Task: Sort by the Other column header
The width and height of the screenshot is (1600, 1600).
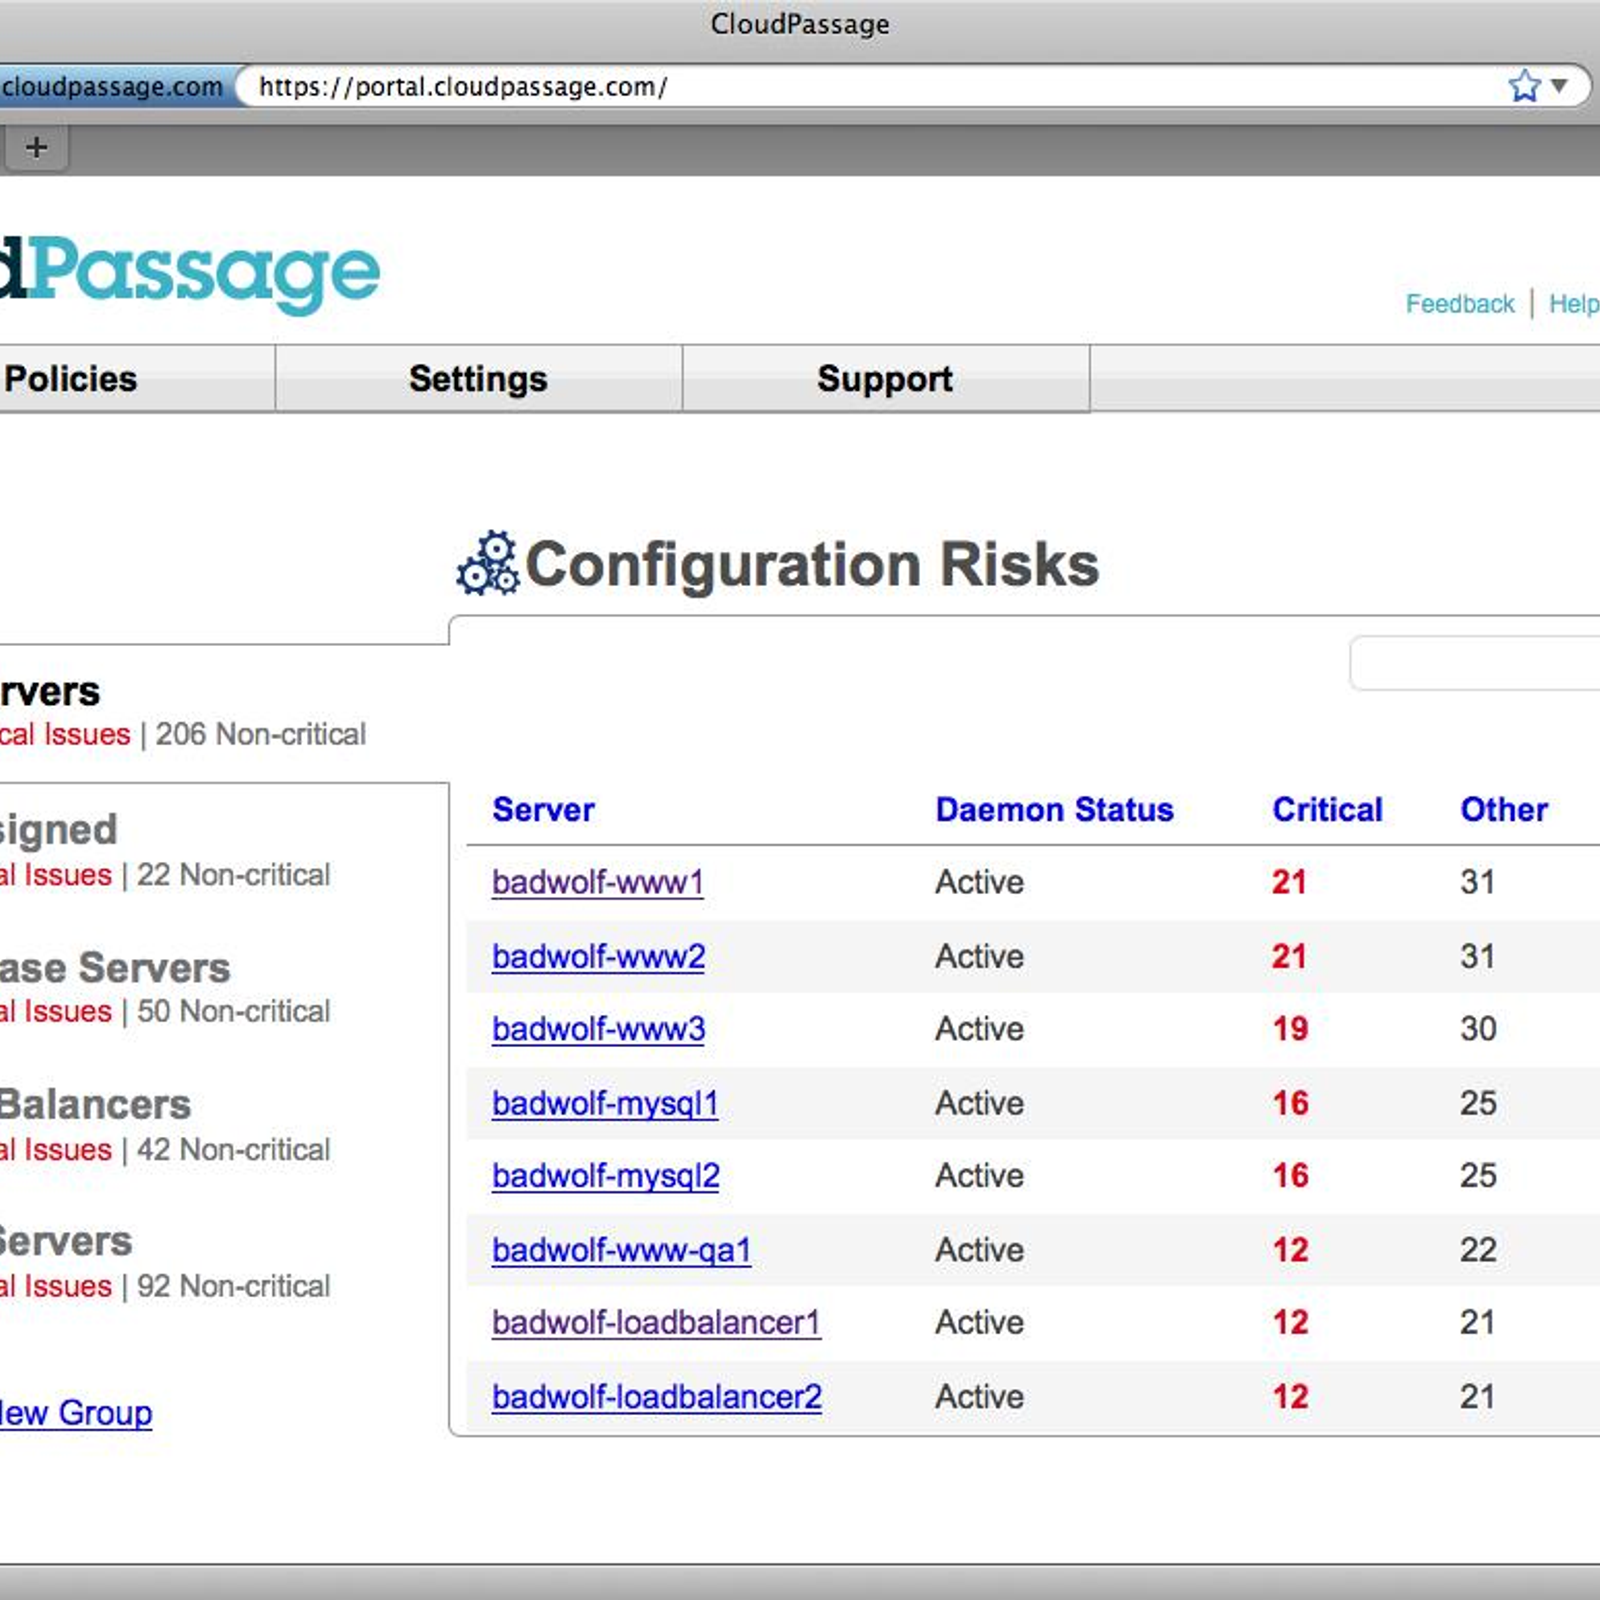Action: point(1504,809)
